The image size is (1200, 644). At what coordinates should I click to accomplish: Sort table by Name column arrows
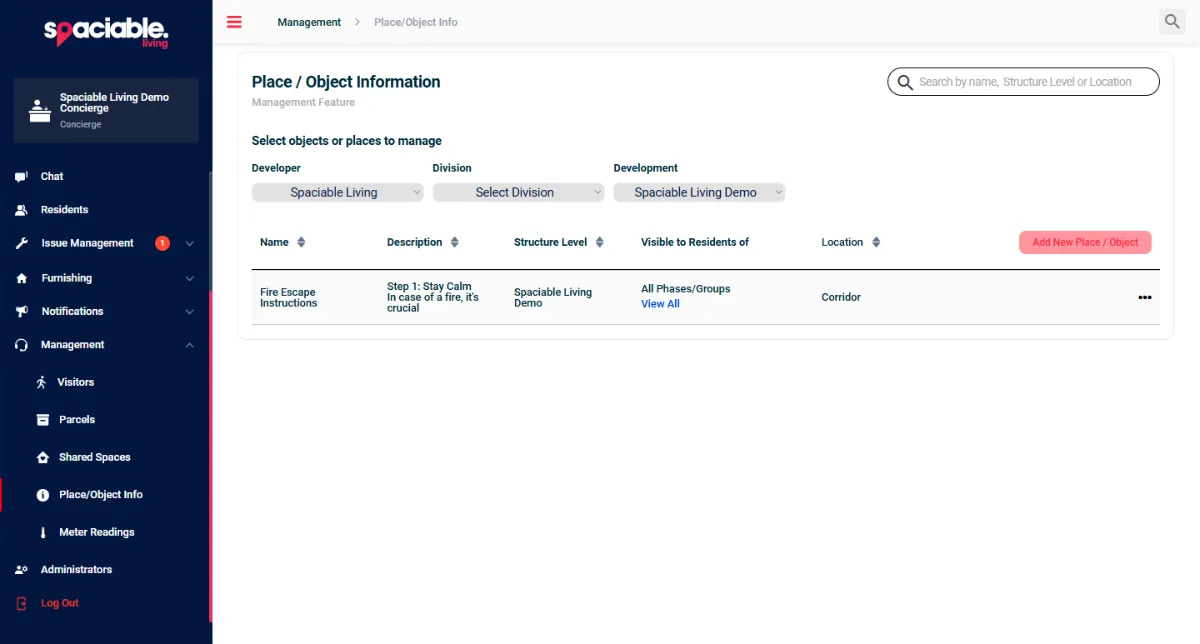301,242
